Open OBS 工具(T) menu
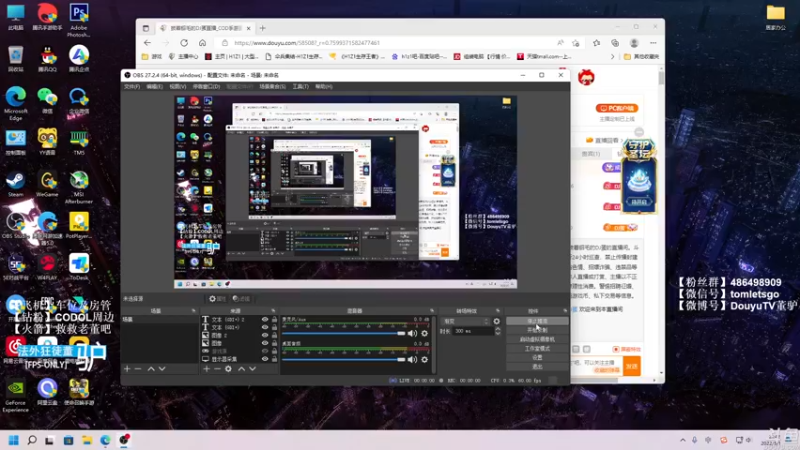Screen dimensions: 800x450 click(x=301, y=87)
